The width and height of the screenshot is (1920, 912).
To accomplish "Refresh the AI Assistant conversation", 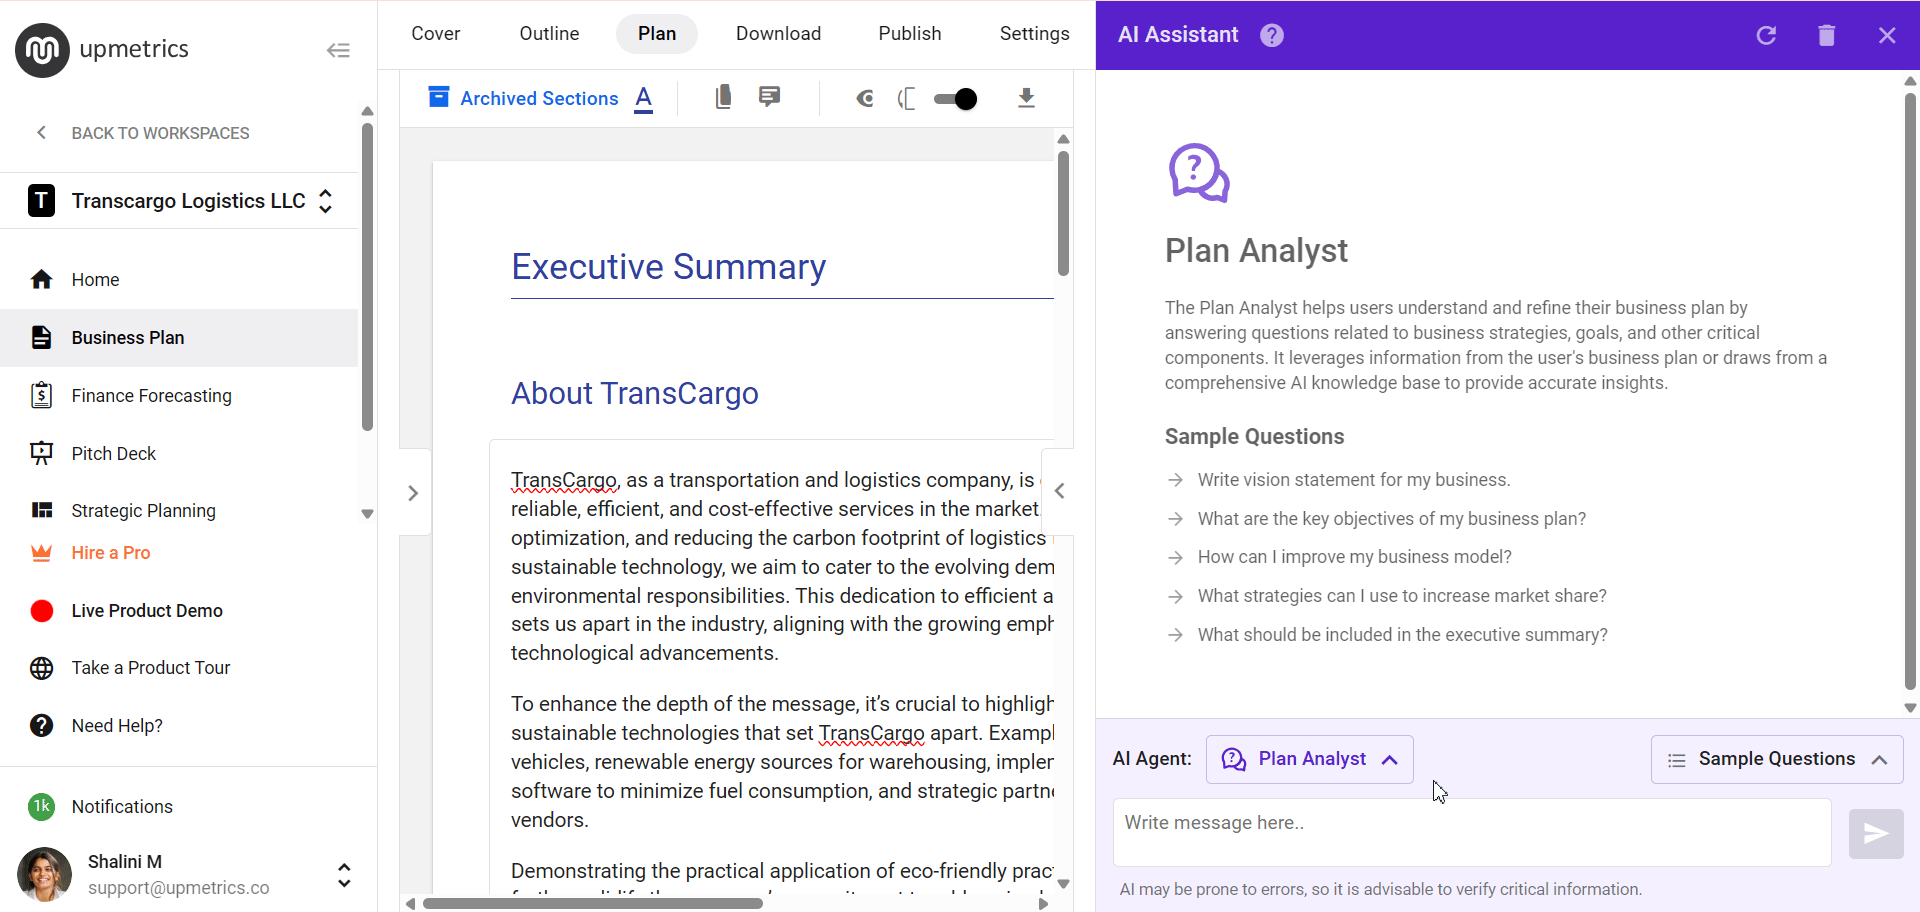I will click(1767, 35).
